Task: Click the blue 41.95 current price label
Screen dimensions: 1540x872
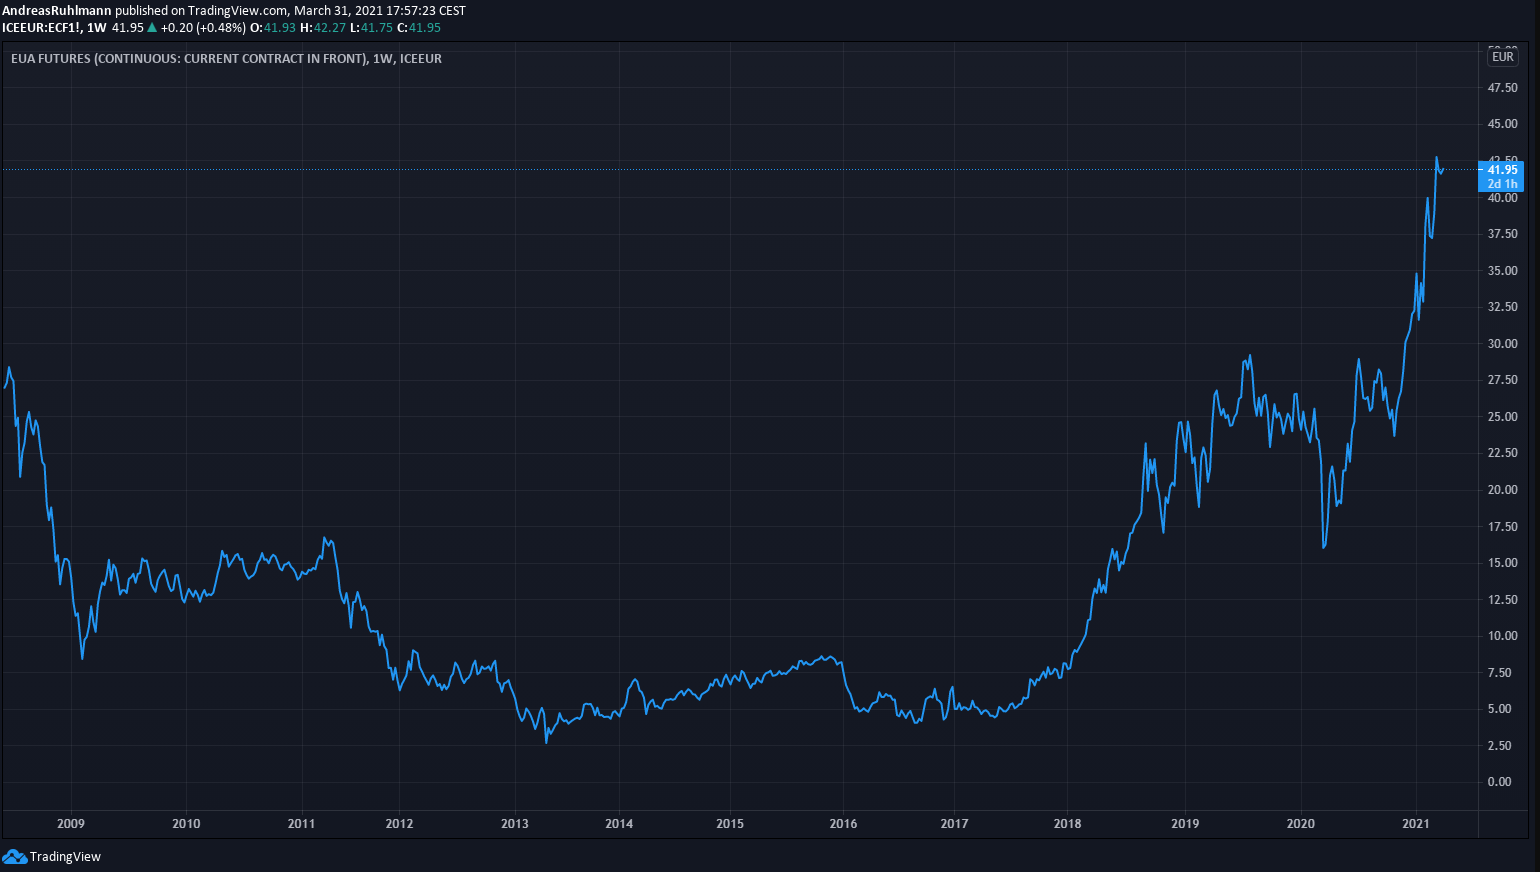Action: coord(1502,170)
